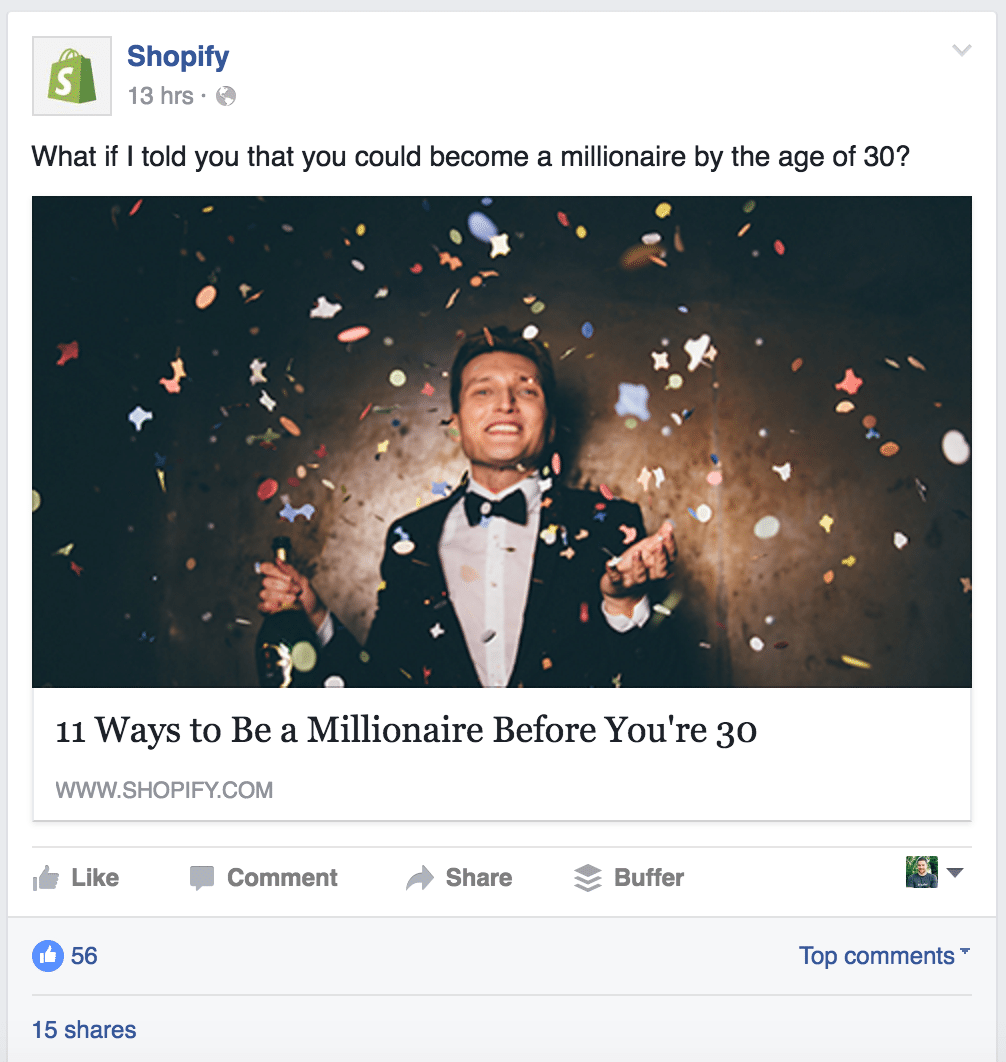Click the user profile picture near Buffer

pyautogui.click(x=921, y=872)
